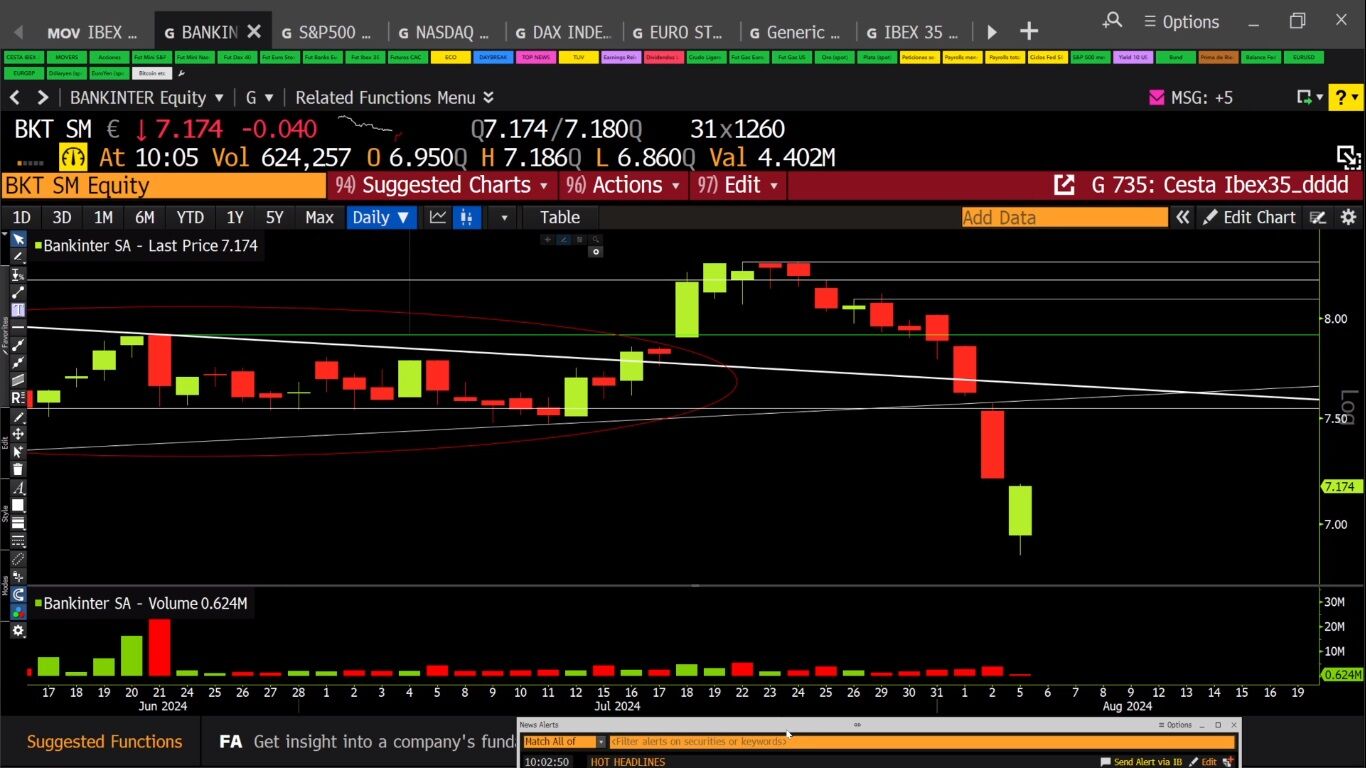Click the news alerts keyword filter field

click(x=923, y=741)
